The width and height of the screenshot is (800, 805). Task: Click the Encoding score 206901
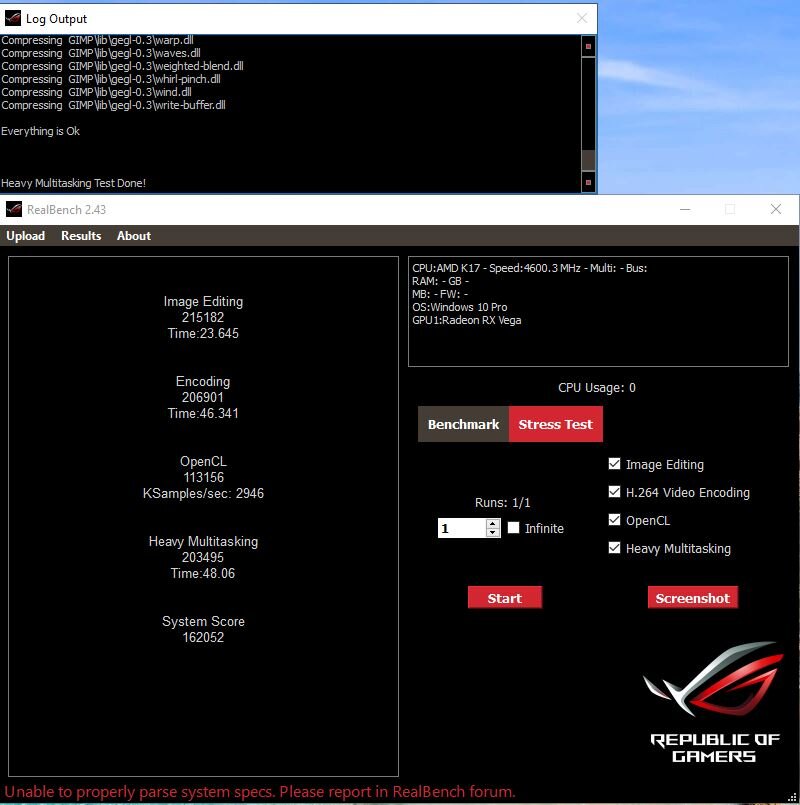(x=203, y=397)
